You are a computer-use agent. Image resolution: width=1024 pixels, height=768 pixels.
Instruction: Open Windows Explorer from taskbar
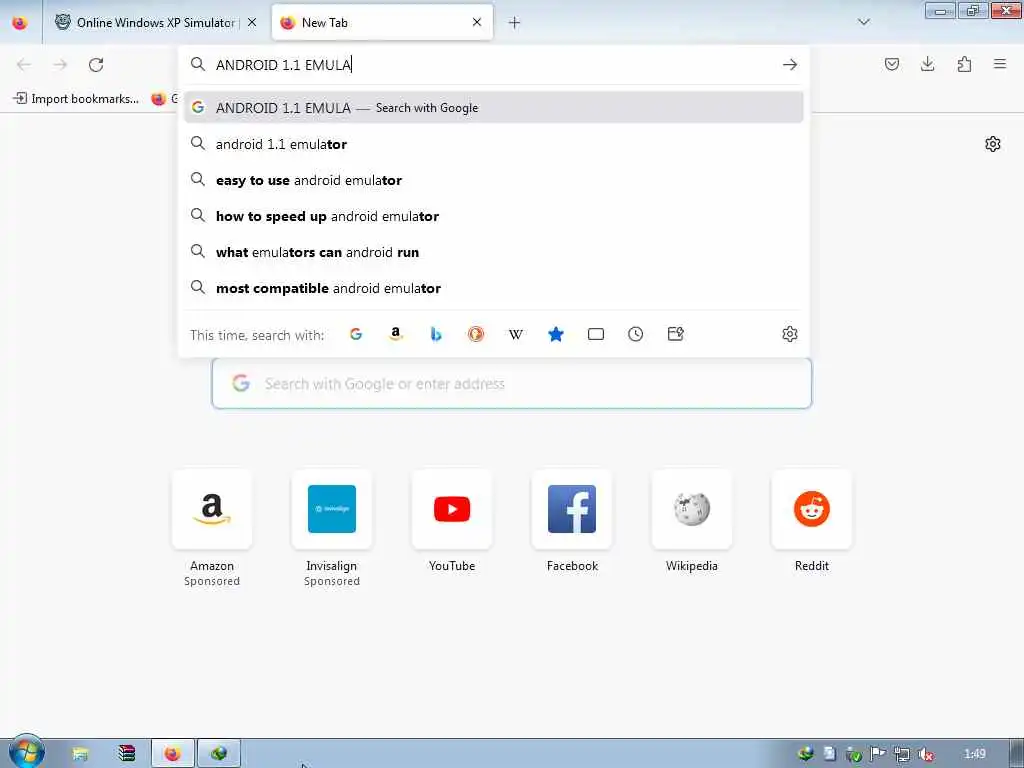tap(80, 754)
